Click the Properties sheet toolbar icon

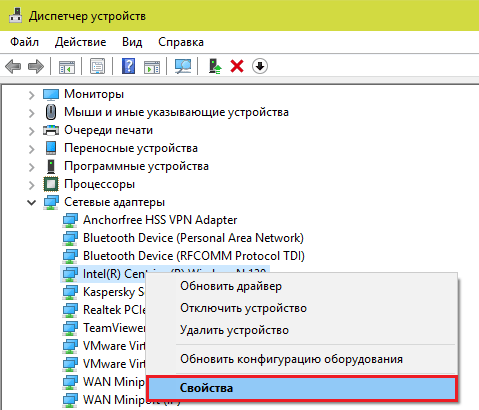(97, 66)
